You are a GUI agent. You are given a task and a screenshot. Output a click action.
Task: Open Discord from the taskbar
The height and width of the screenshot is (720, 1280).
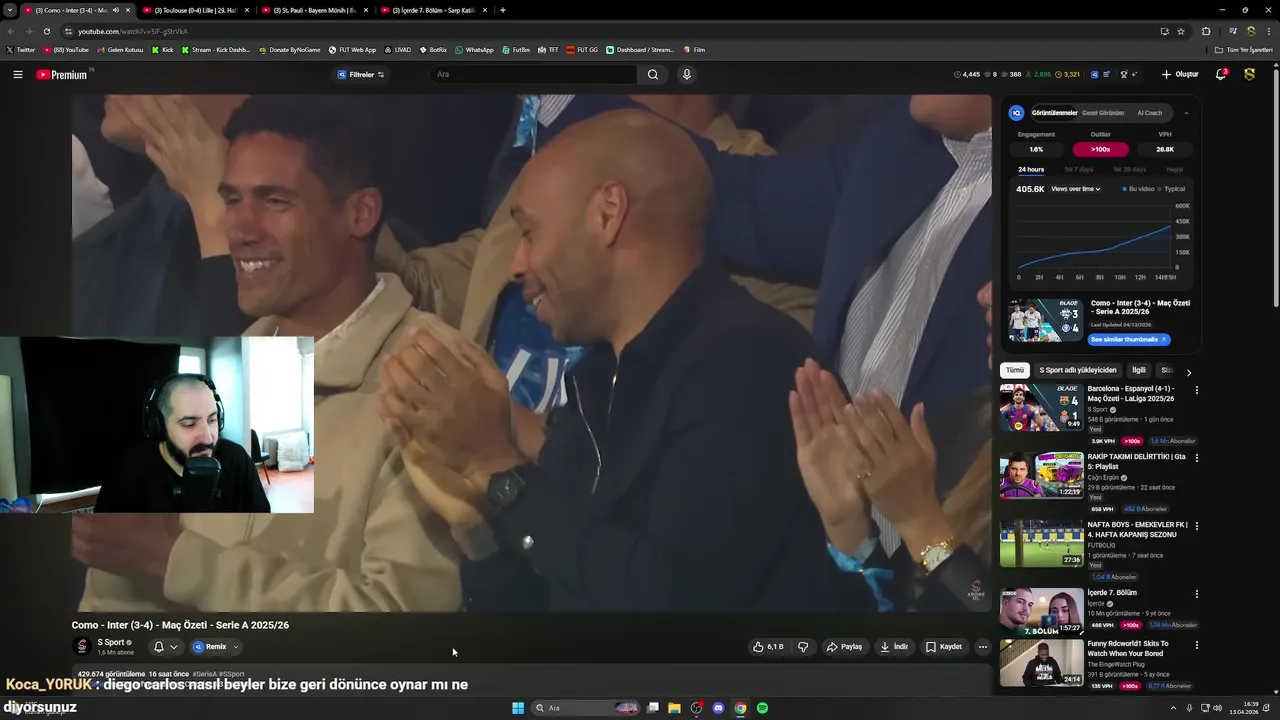[x=718, y=708]
